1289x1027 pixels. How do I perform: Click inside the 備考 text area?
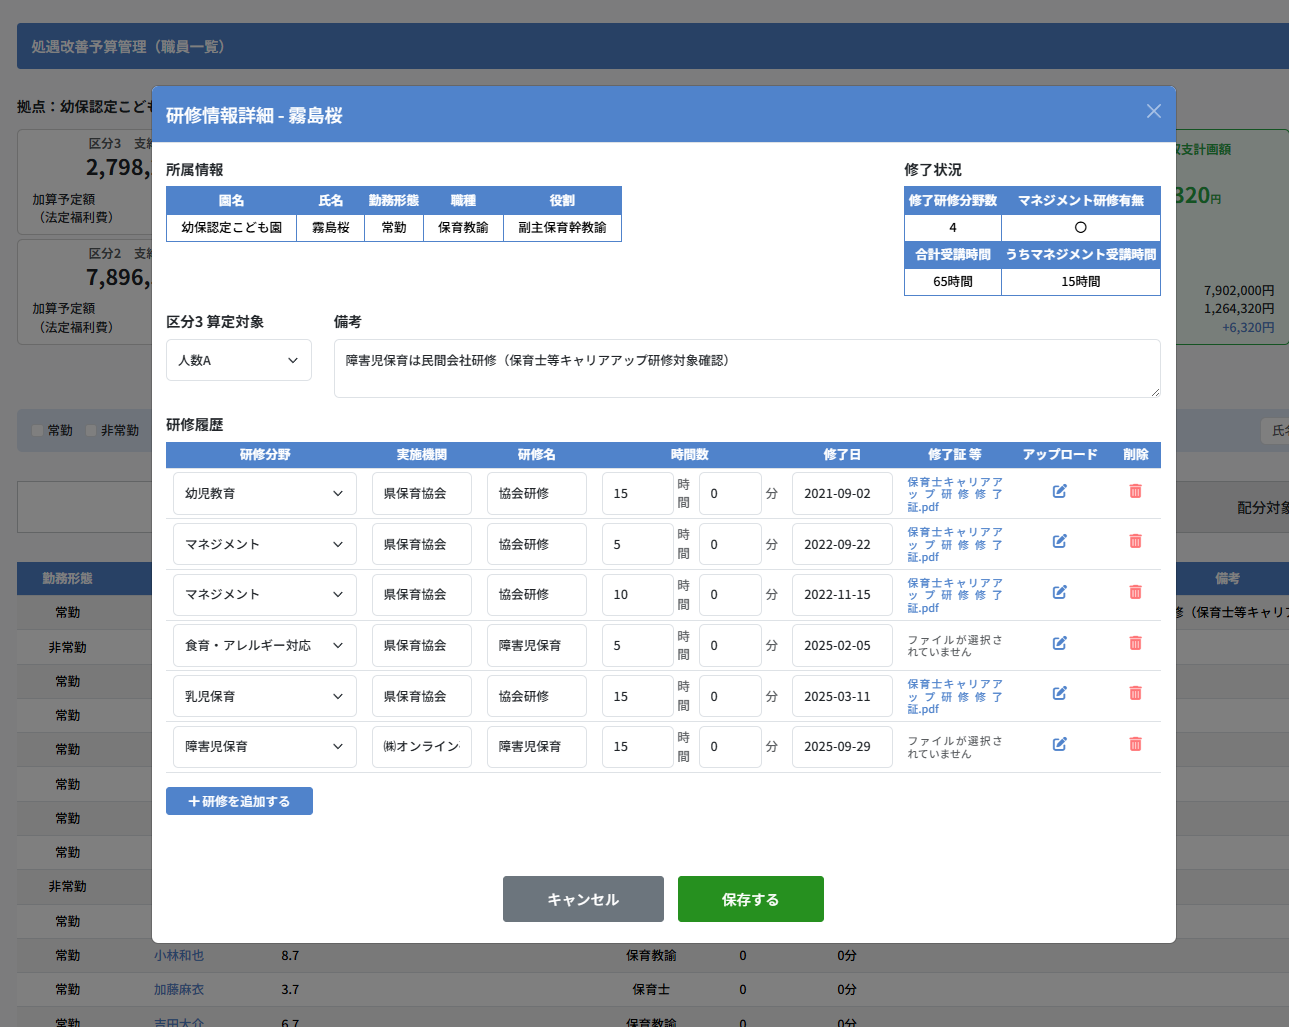coord(747,368)
